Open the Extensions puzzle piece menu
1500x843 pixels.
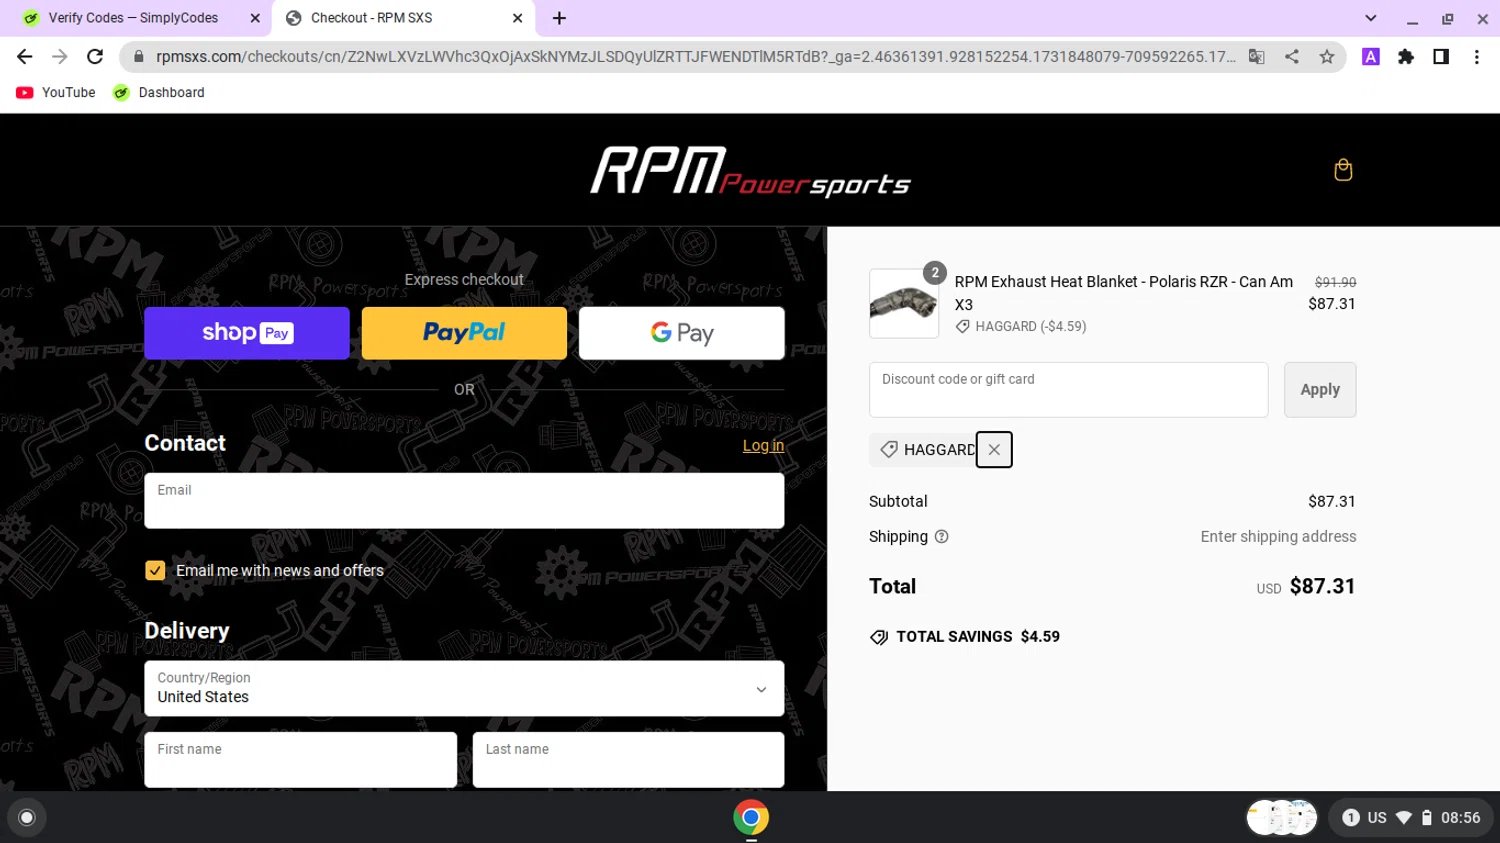[x=1406, y=57]
